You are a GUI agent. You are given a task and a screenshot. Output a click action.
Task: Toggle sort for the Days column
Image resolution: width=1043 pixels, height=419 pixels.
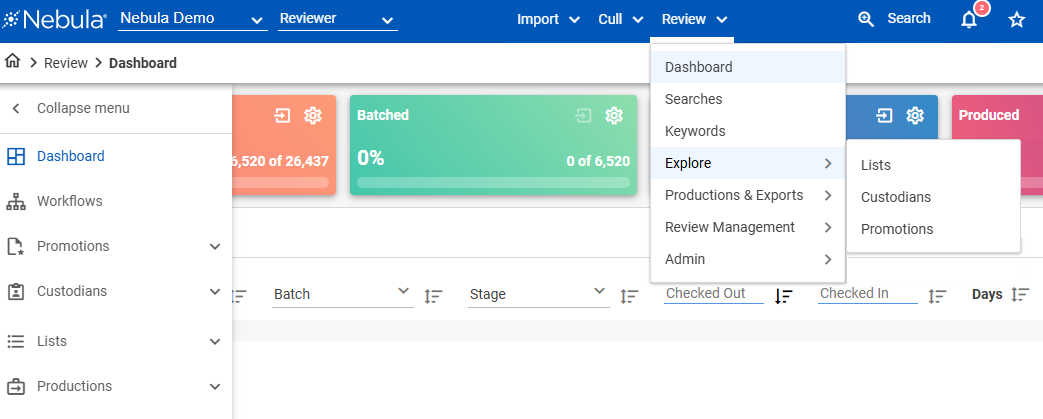point(1019,295)
